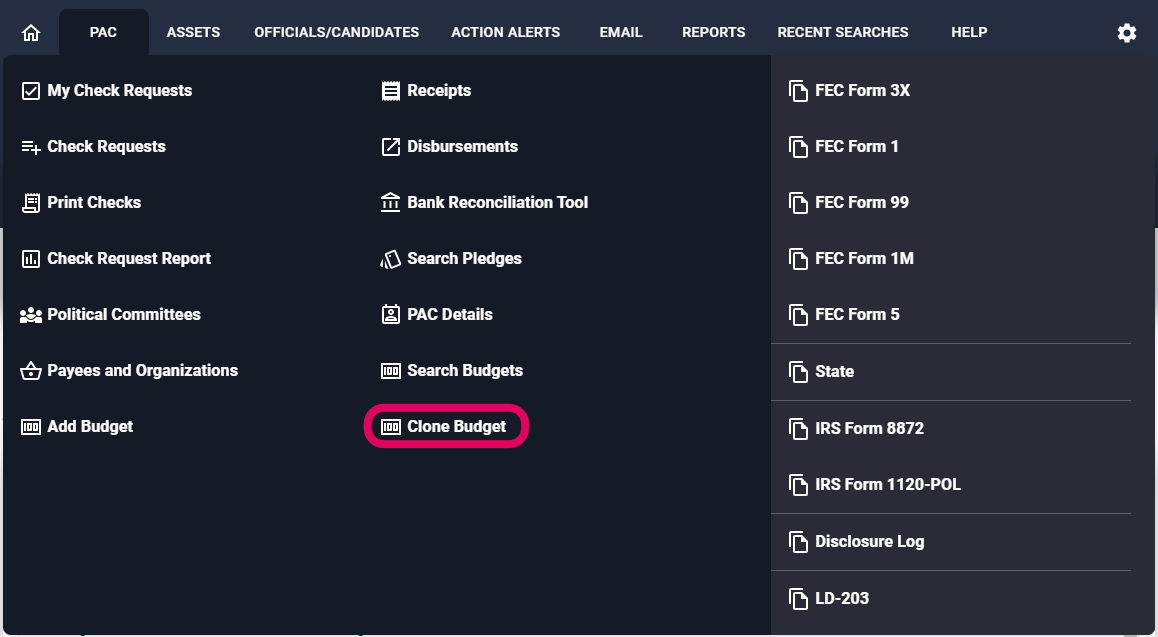Screen dimensions: 1158x637
Task: Click the Search Pledges cards icon
Action: pos(390,259)
